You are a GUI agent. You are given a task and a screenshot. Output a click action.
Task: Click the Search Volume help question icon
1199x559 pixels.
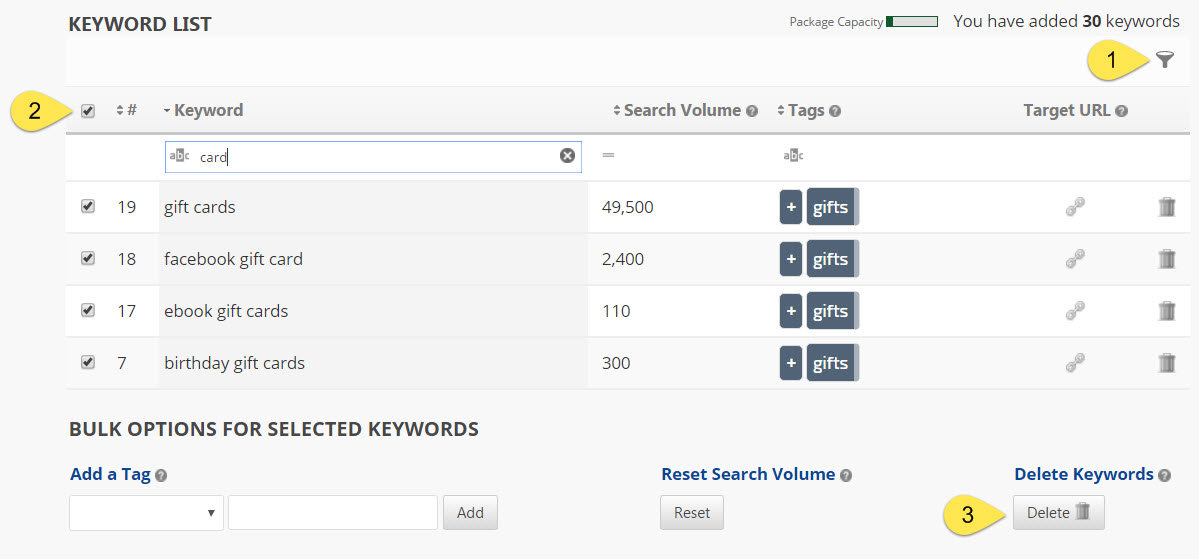click(x=752, y=111)
